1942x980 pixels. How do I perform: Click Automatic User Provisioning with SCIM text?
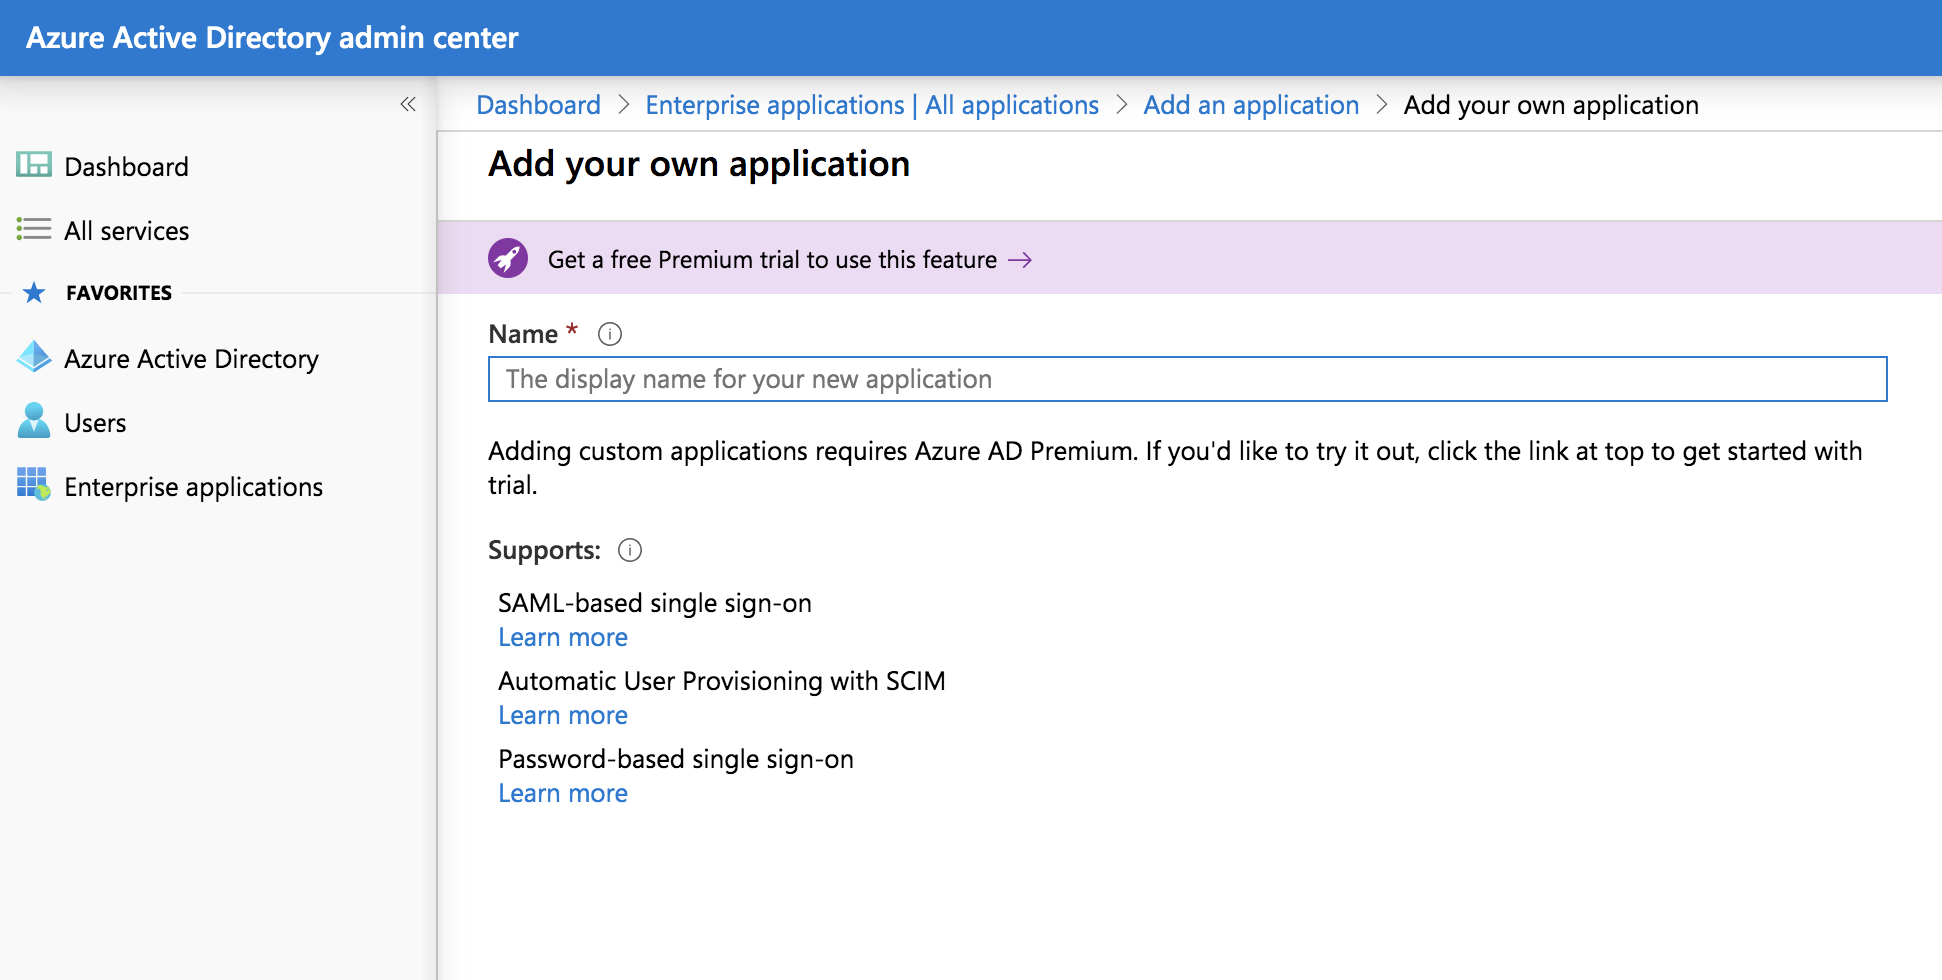click(722, 681)
